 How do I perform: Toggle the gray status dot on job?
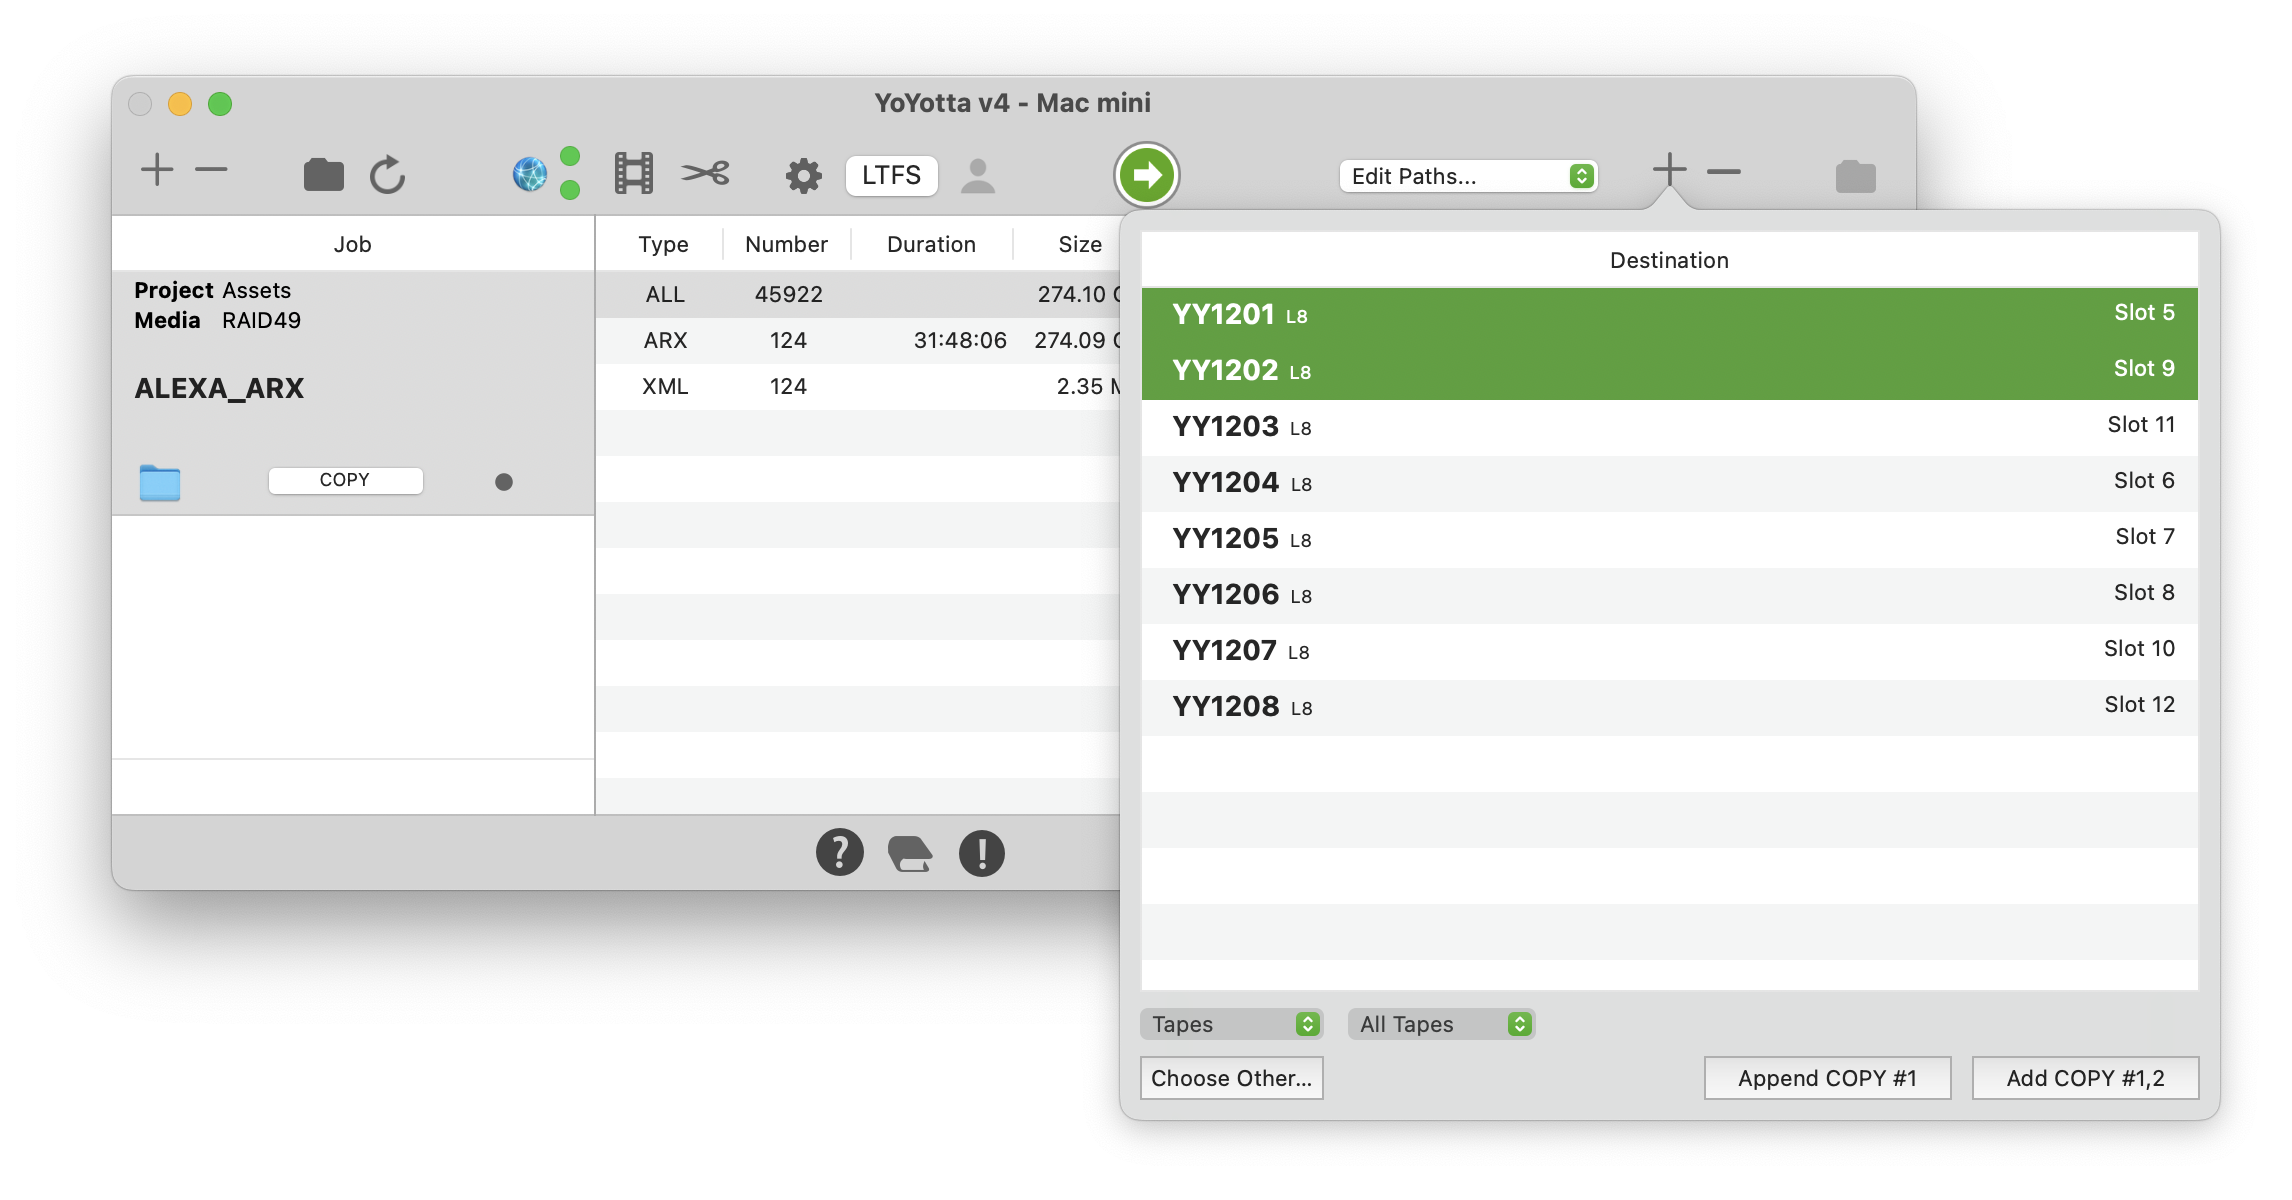[504, 482]
